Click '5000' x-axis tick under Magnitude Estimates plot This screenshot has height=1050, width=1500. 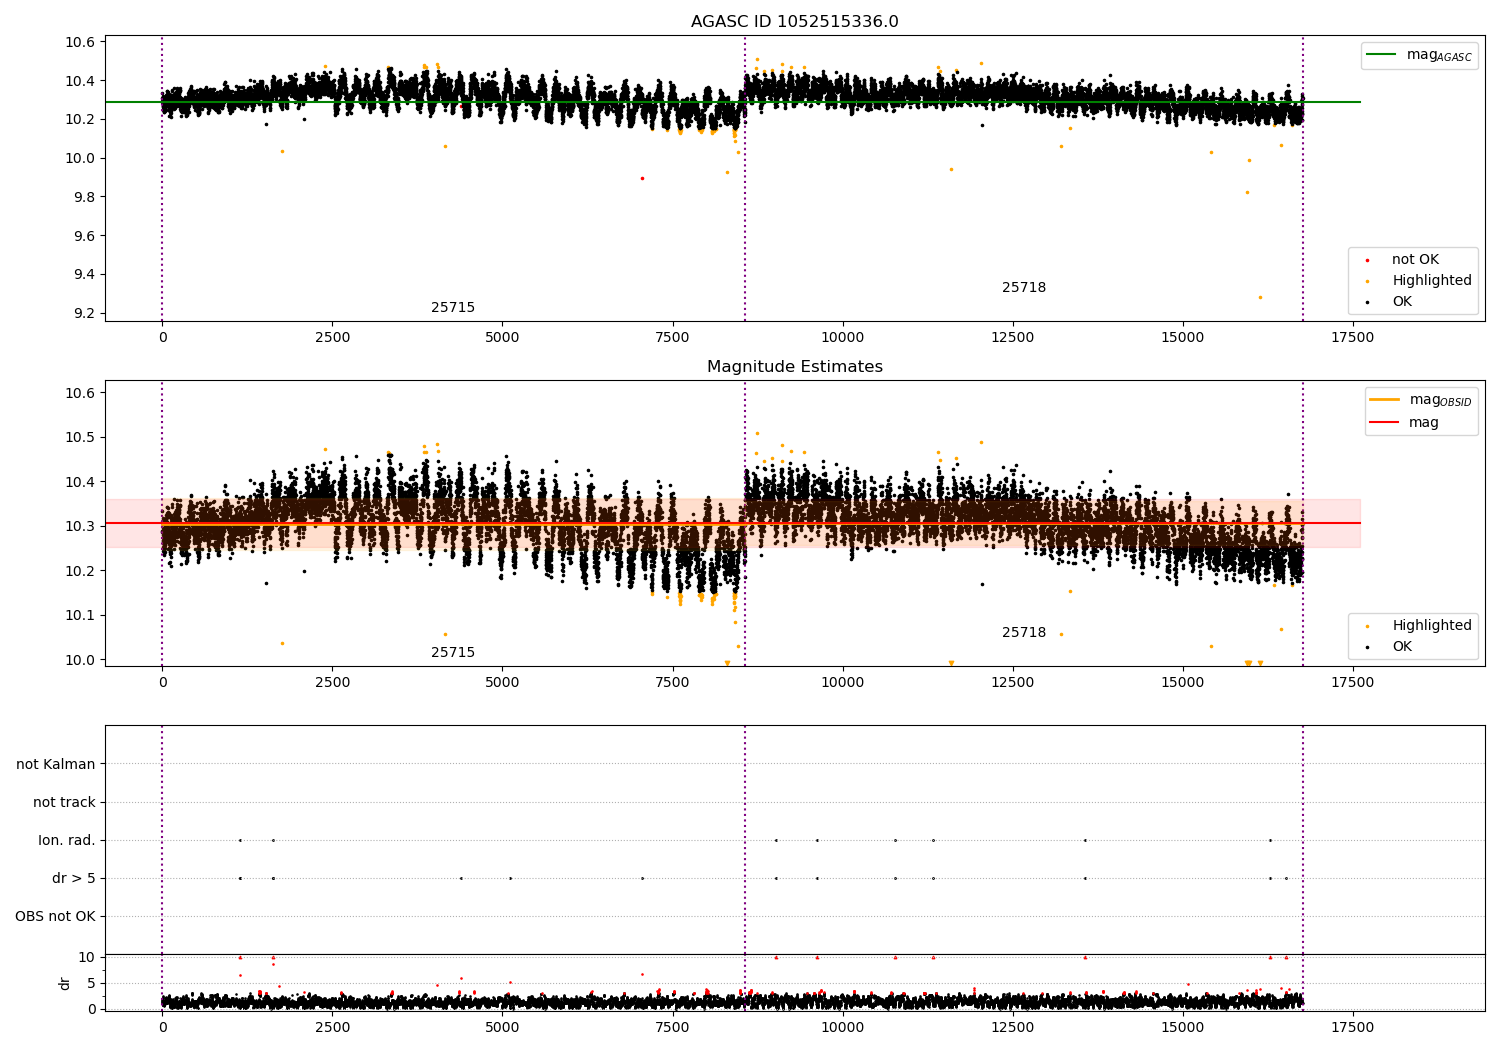[502, 683]
